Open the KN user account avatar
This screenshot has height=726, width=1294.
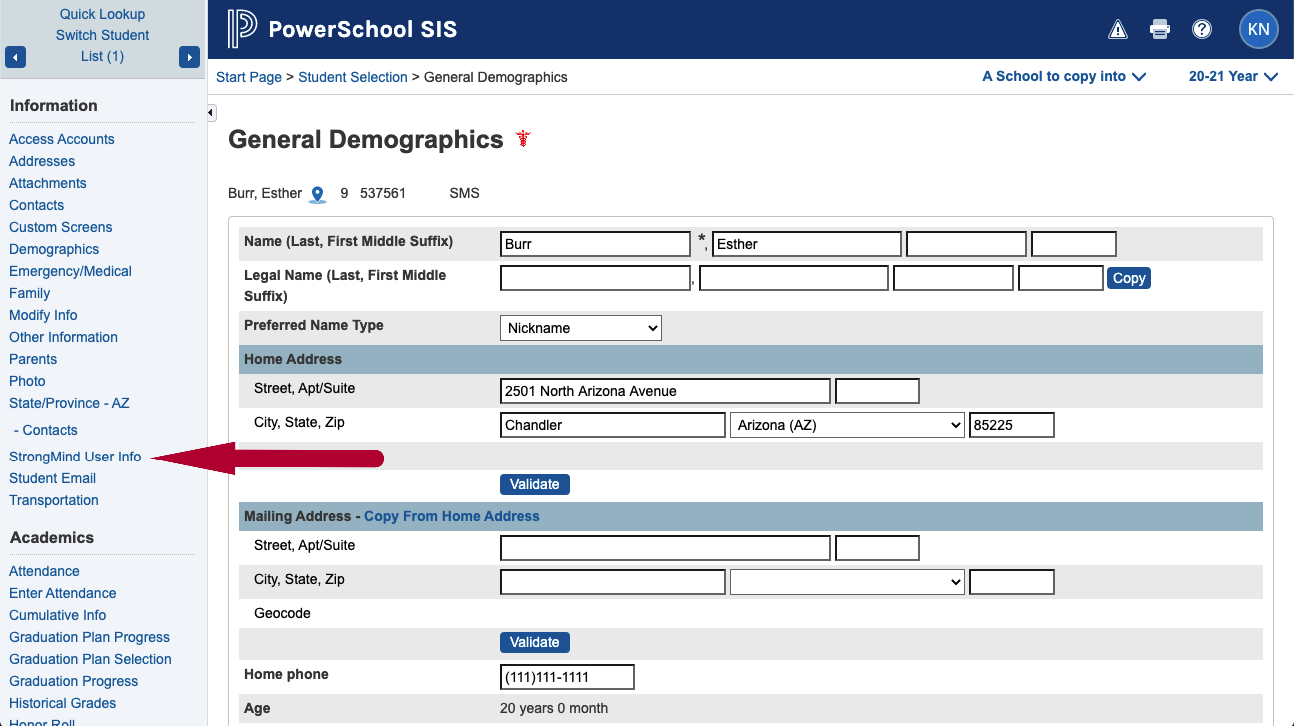(1259, 29)
